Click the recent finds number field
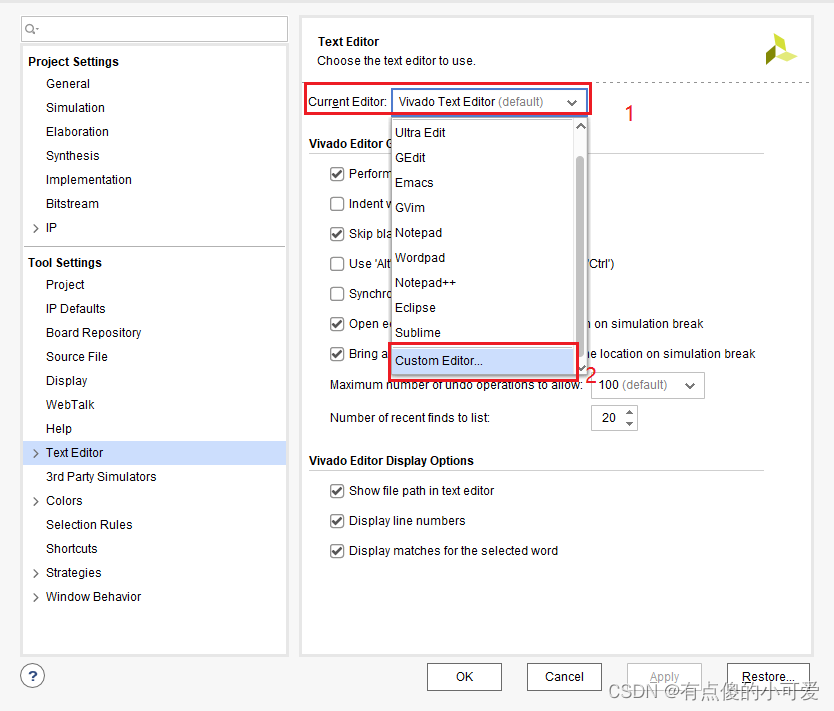This screenshot has width=834, height=711. [x=608, y=418]
